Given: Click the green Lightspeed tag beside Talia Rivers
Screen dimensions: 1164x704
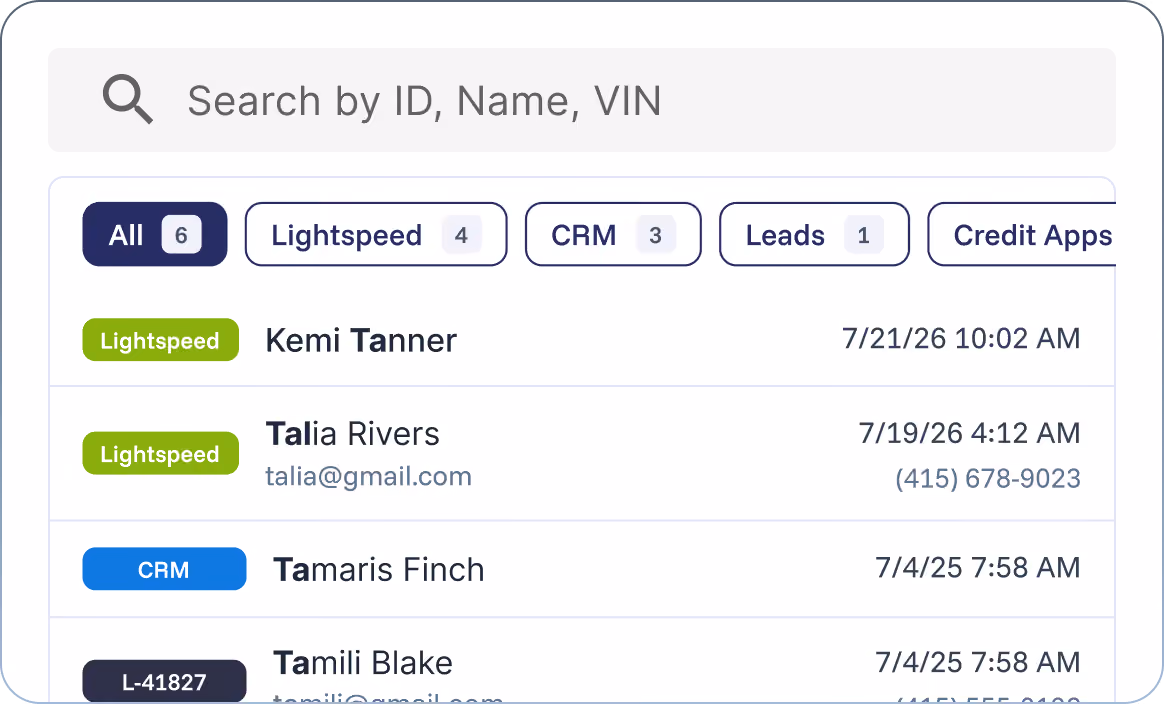Looking at the screenshot, I should coord(160,453).
